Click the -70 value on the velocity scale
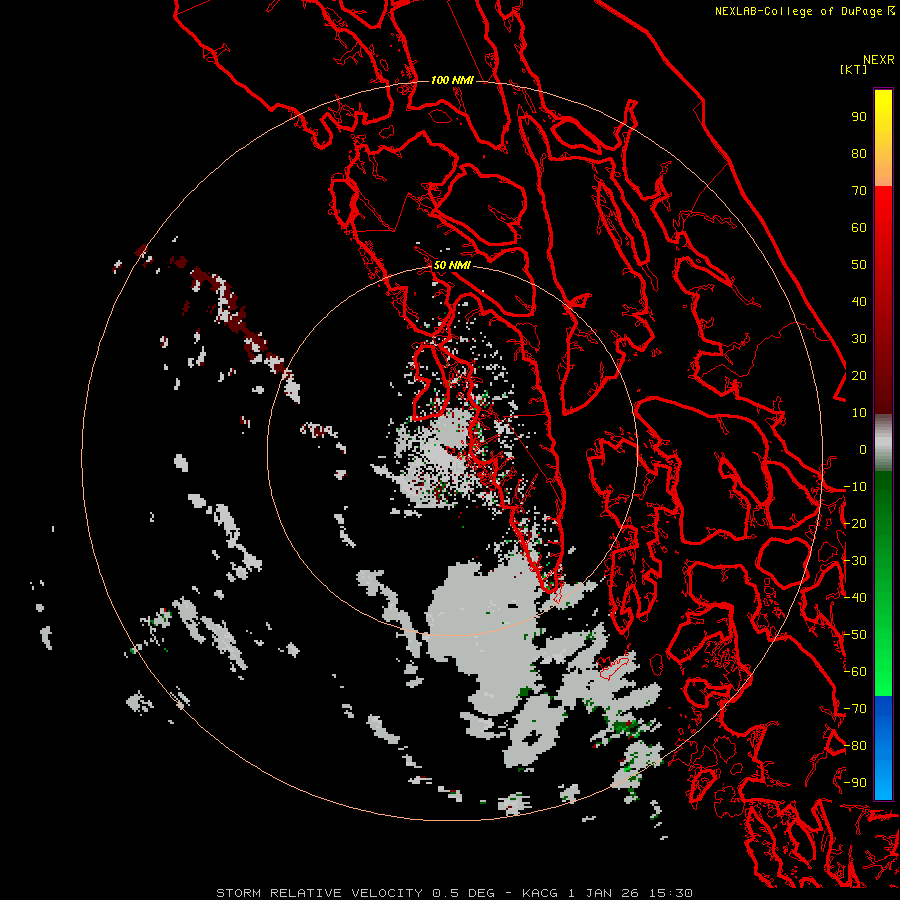This screenshot has height=900, width=900. [855, 709]
